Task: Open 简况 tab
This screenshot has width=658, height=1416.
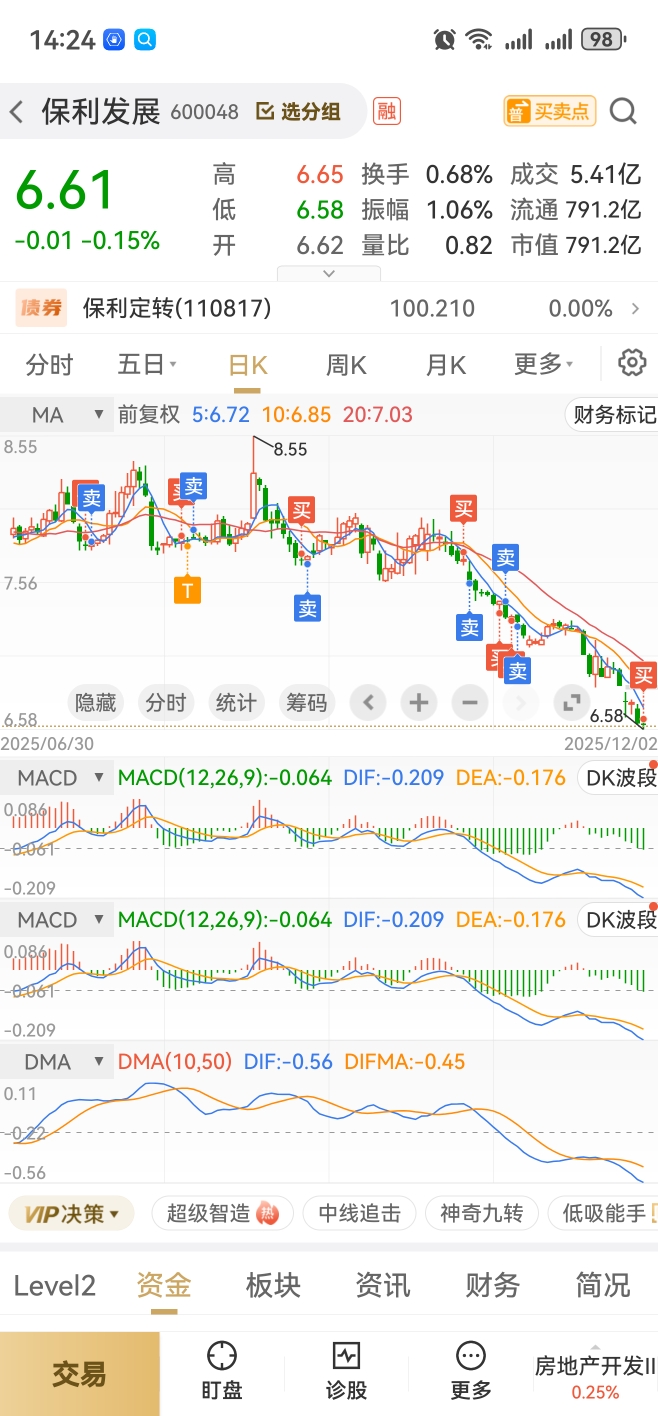Action: pos(603,1285)
